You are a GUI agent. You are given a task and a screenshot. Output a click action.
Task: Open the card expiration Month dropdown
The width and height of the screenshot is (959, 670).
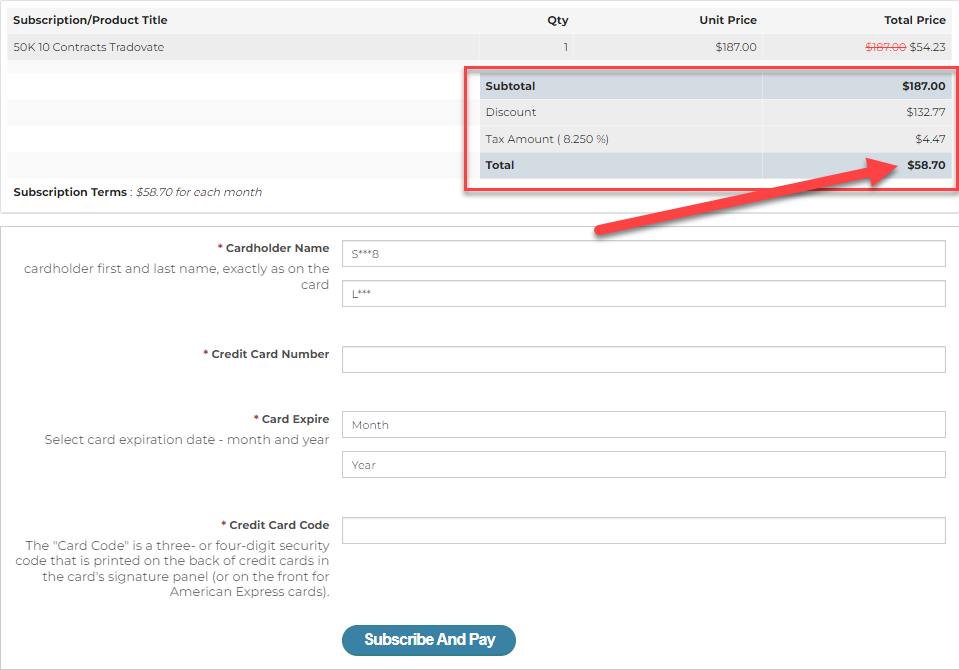point(643,425)
